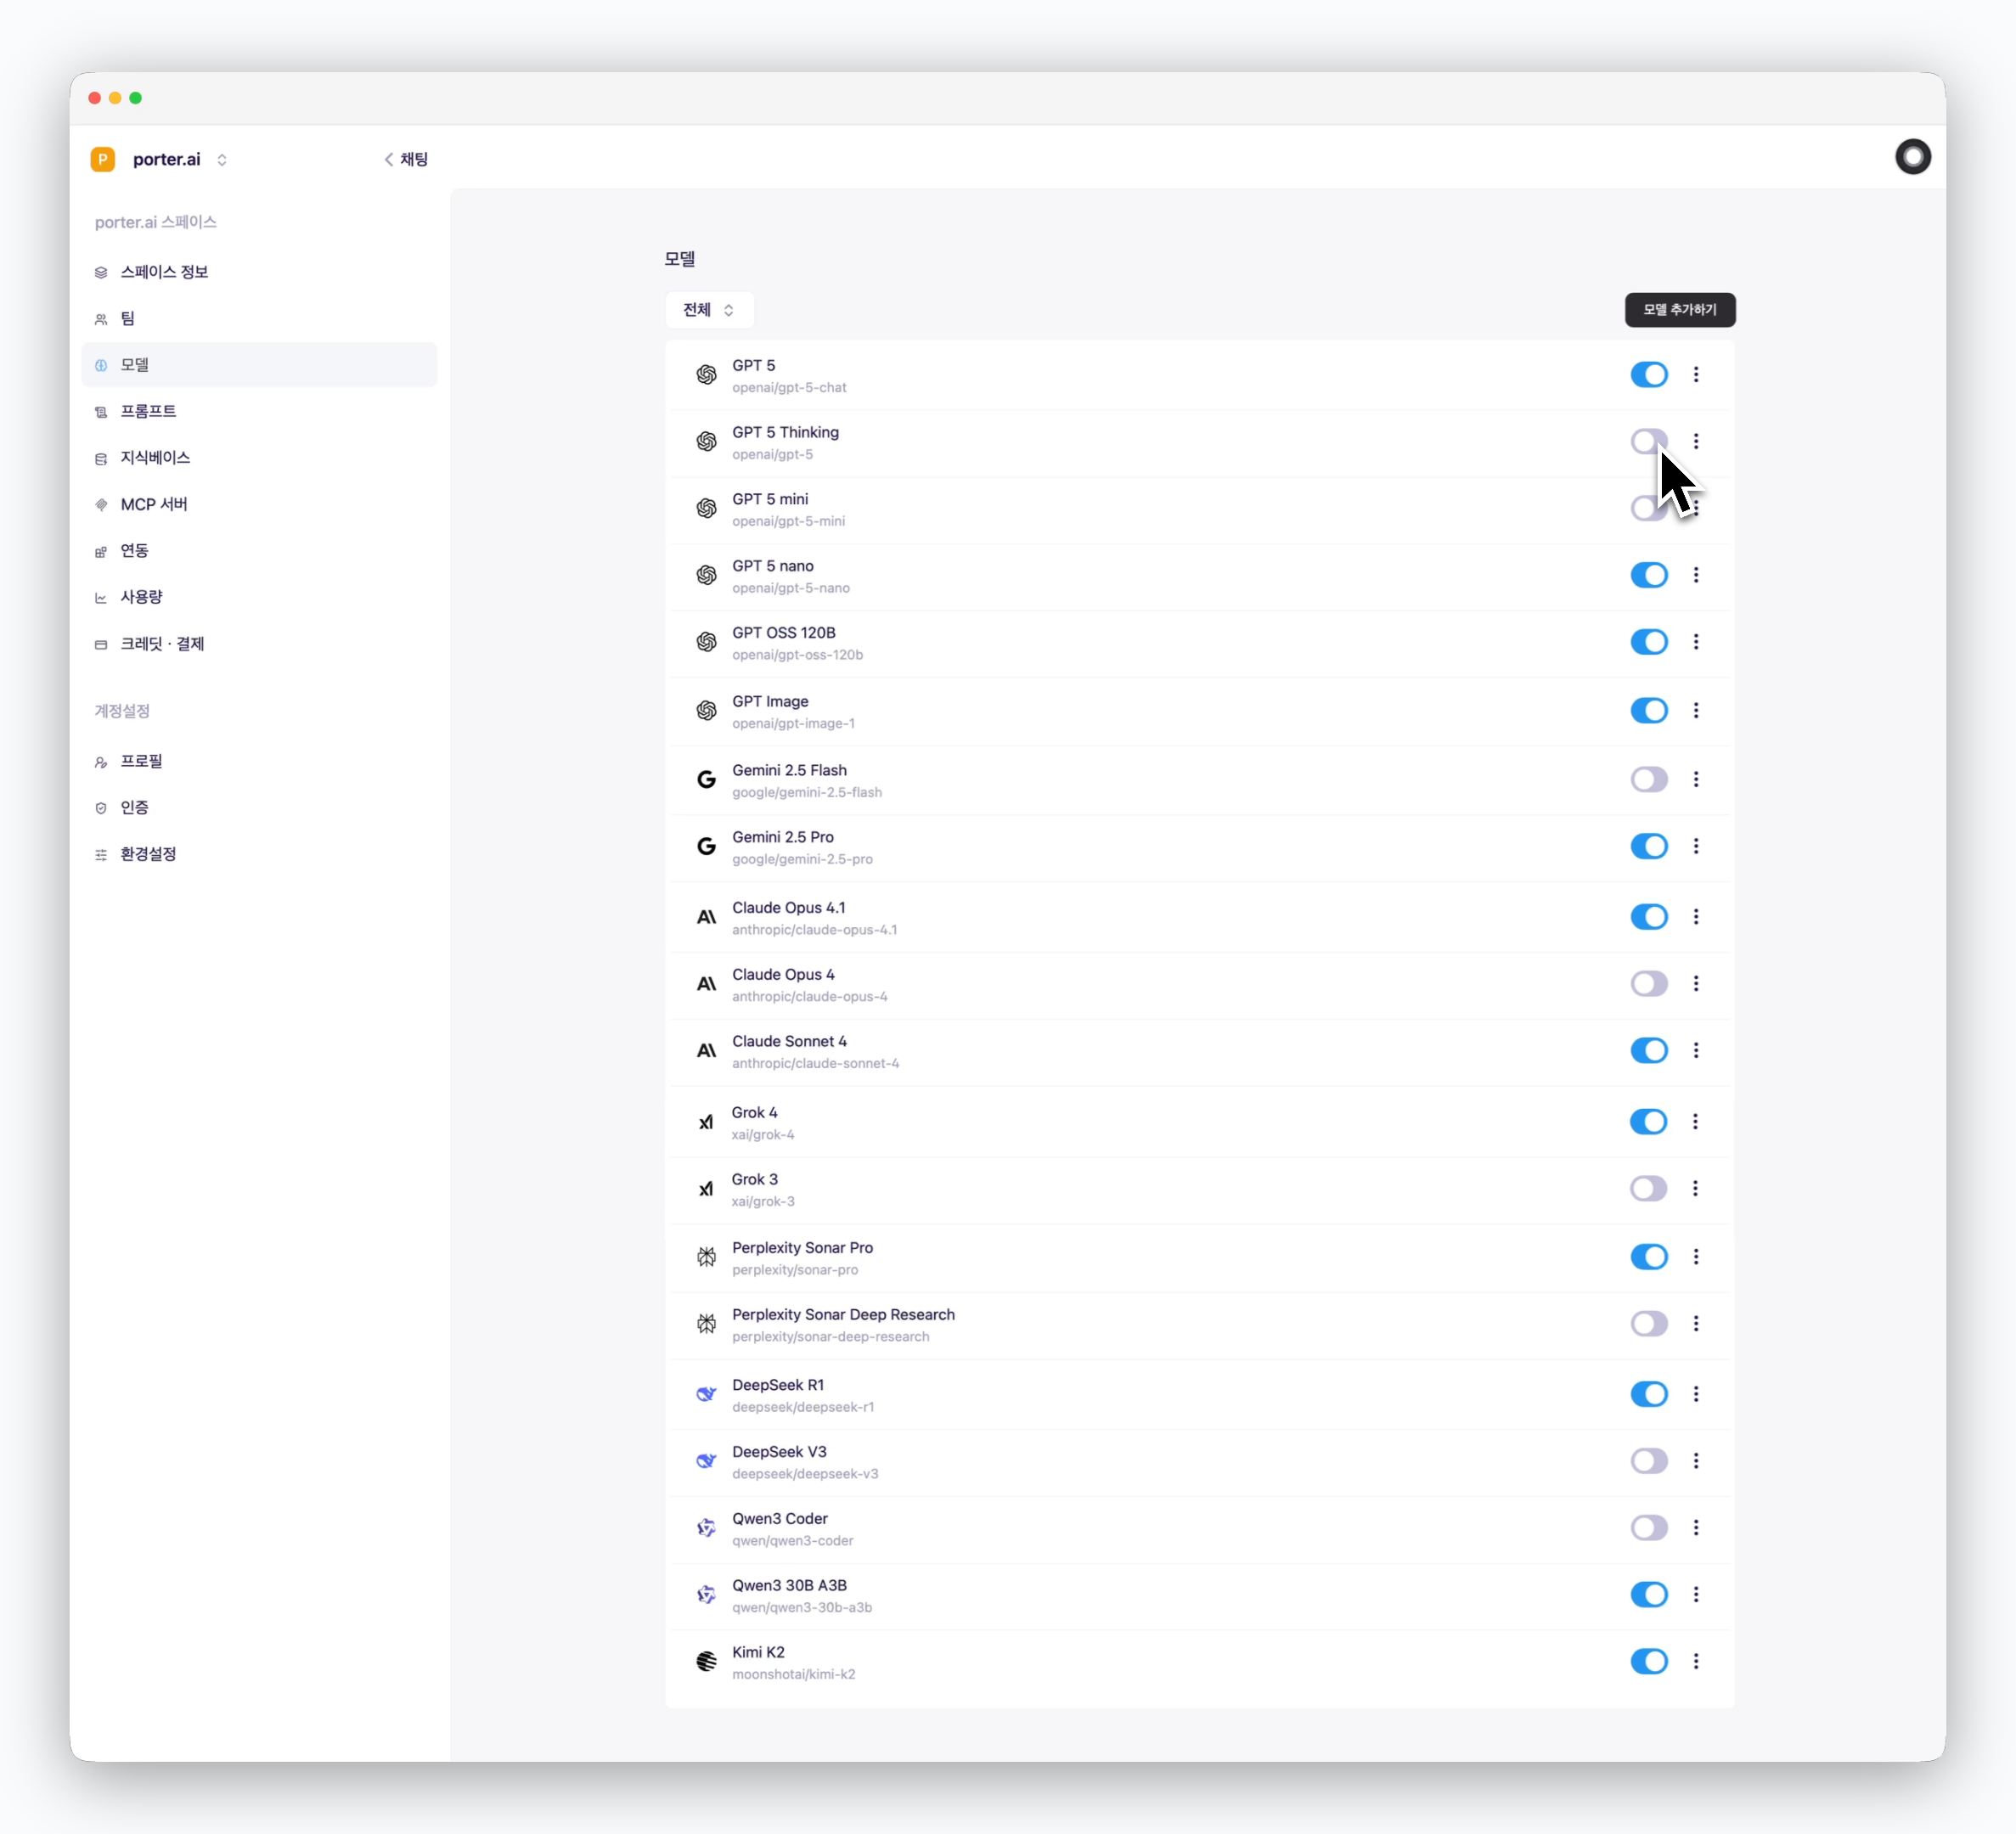Select 모델 in the sidebar

point(259,365)
